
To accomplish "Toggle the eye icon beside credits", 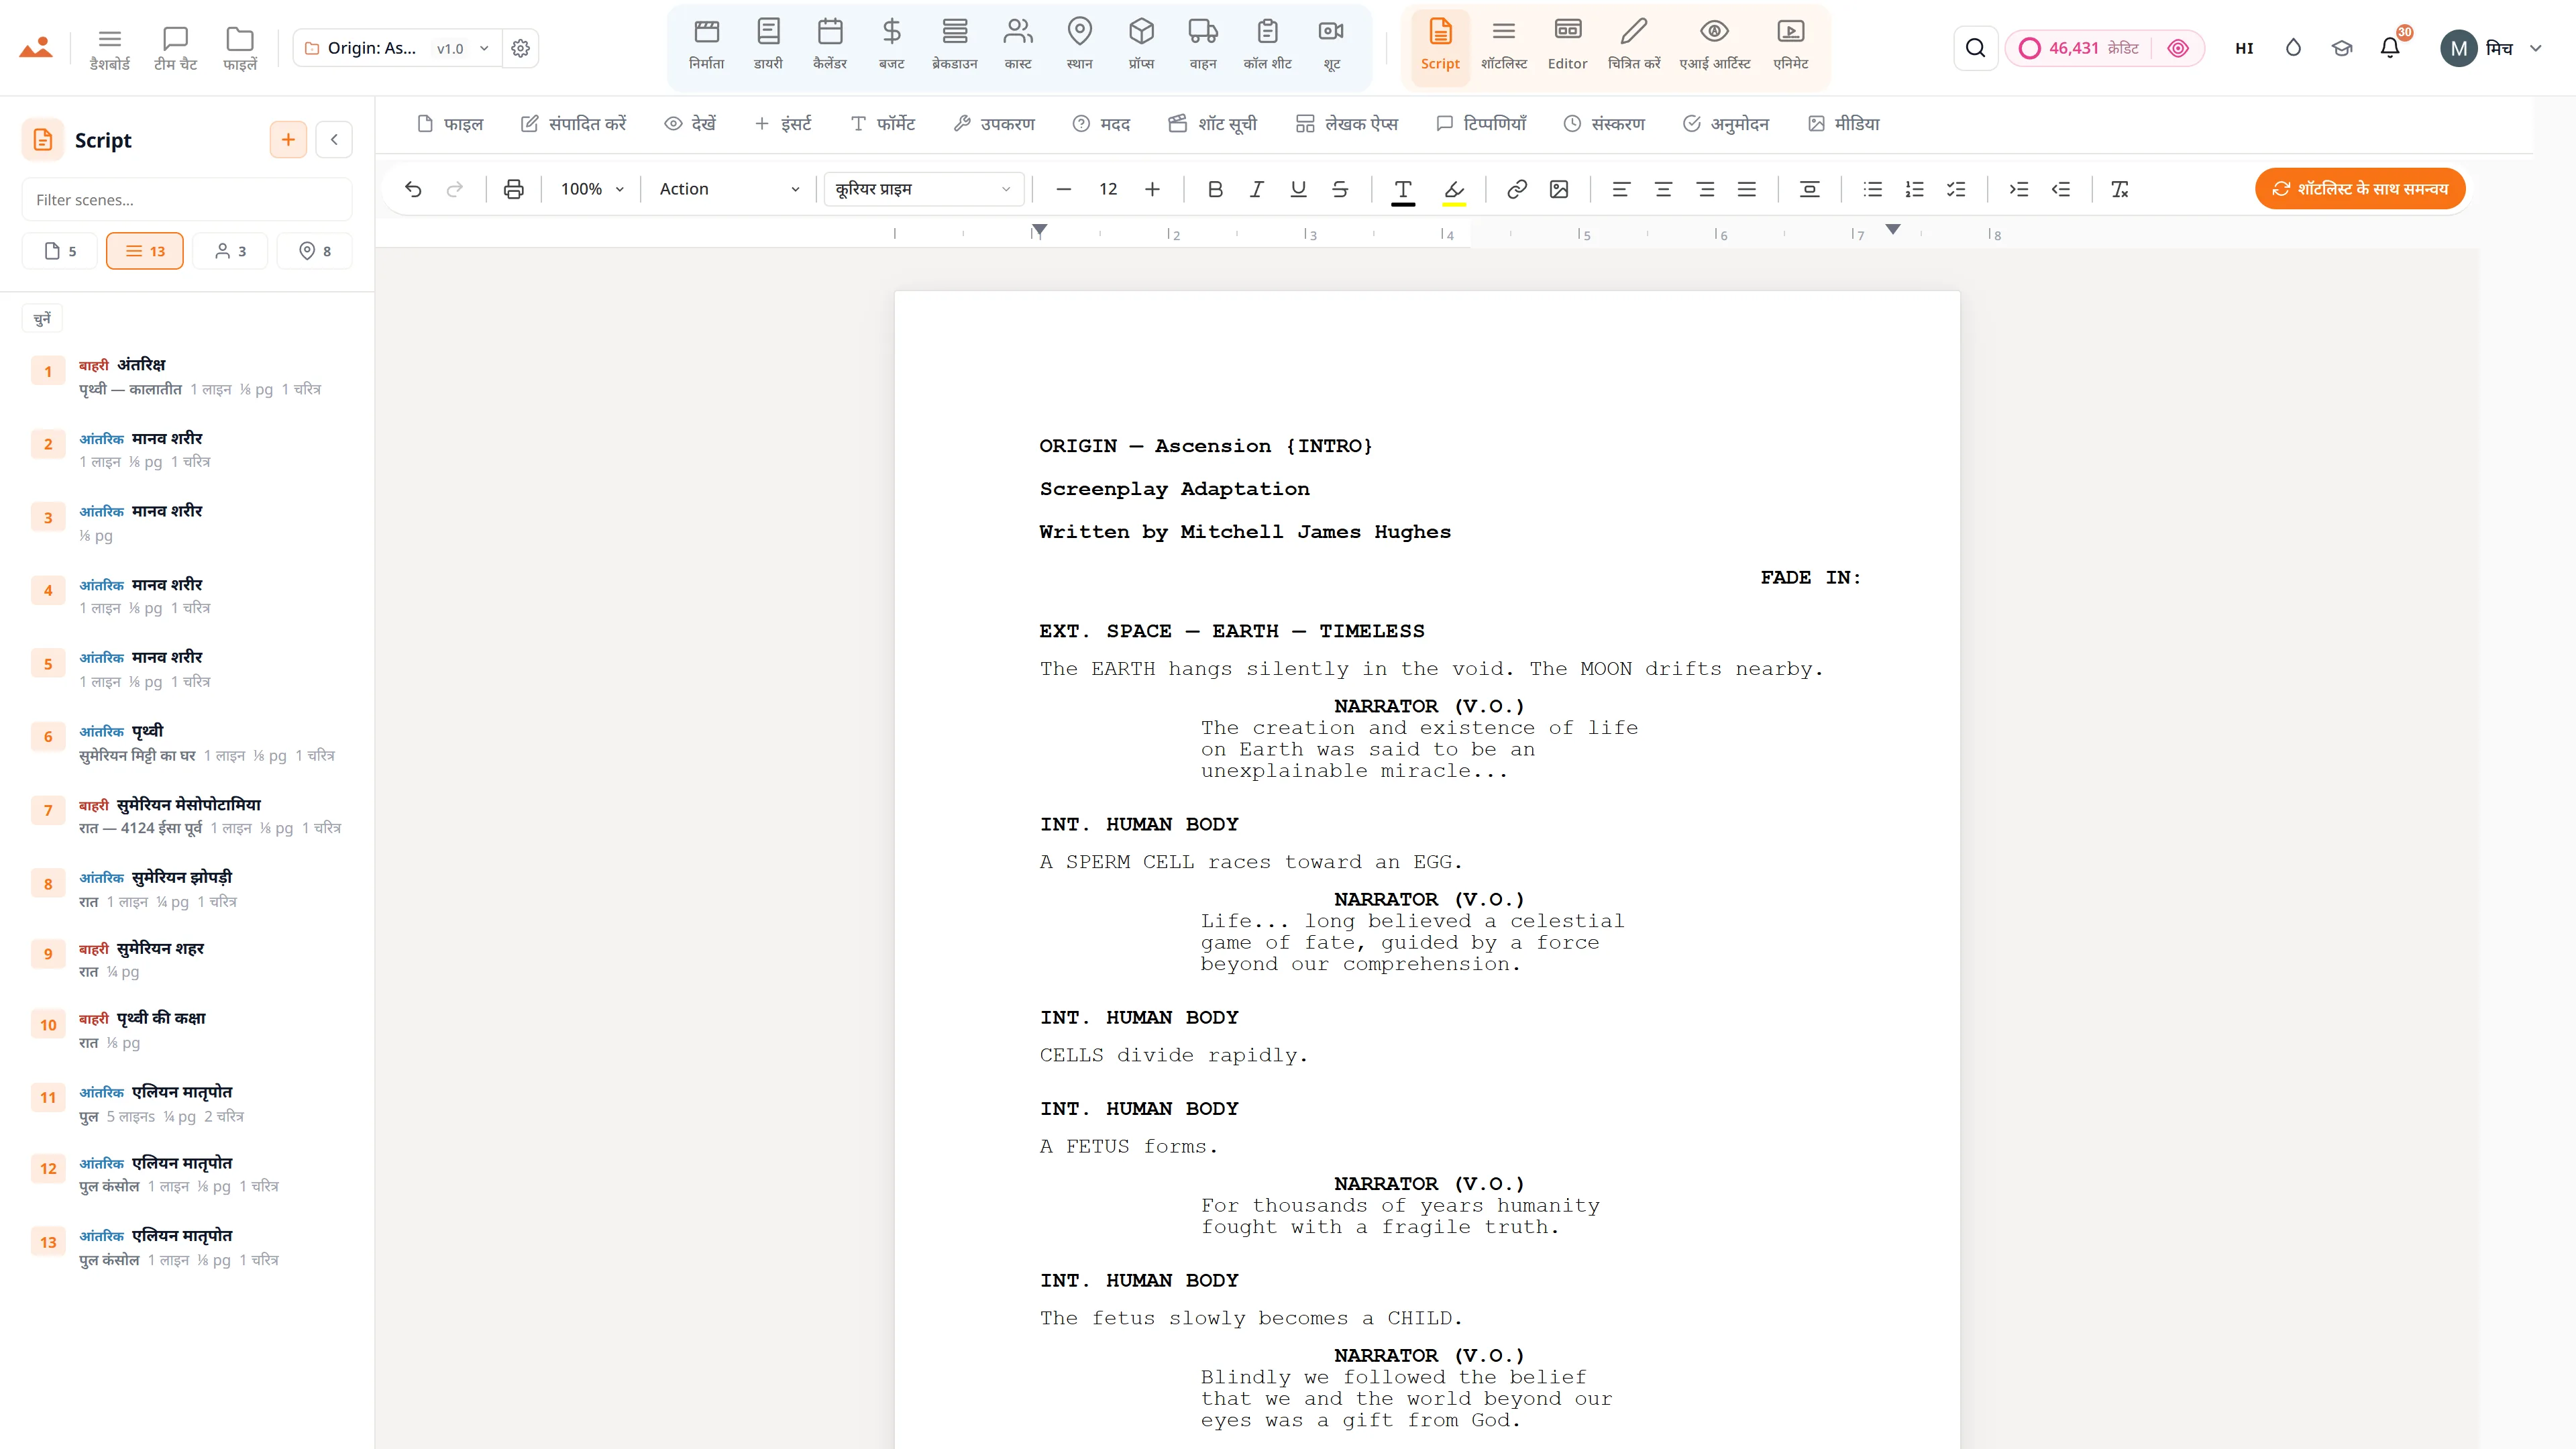I will (x=2178, y=48).
